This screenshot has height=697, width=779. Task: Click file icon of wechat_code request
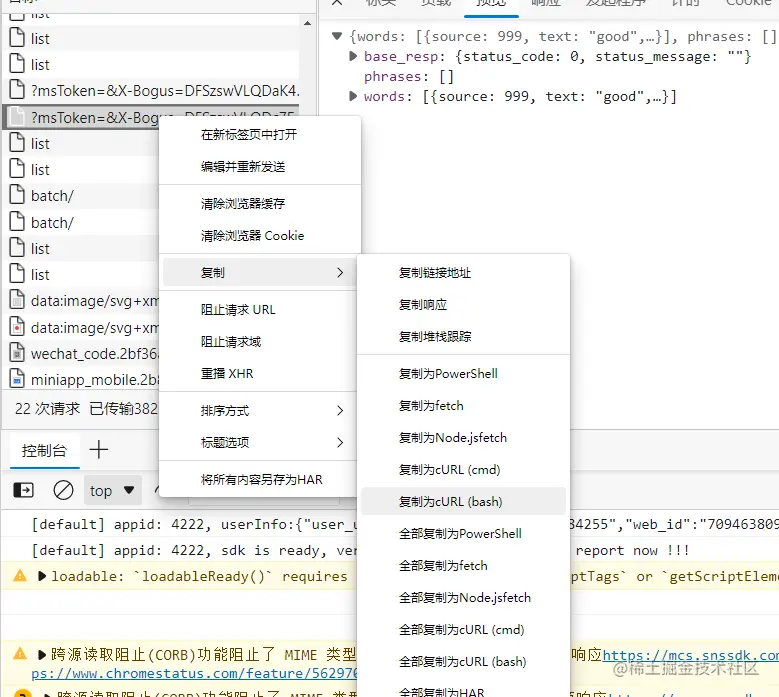17,353
